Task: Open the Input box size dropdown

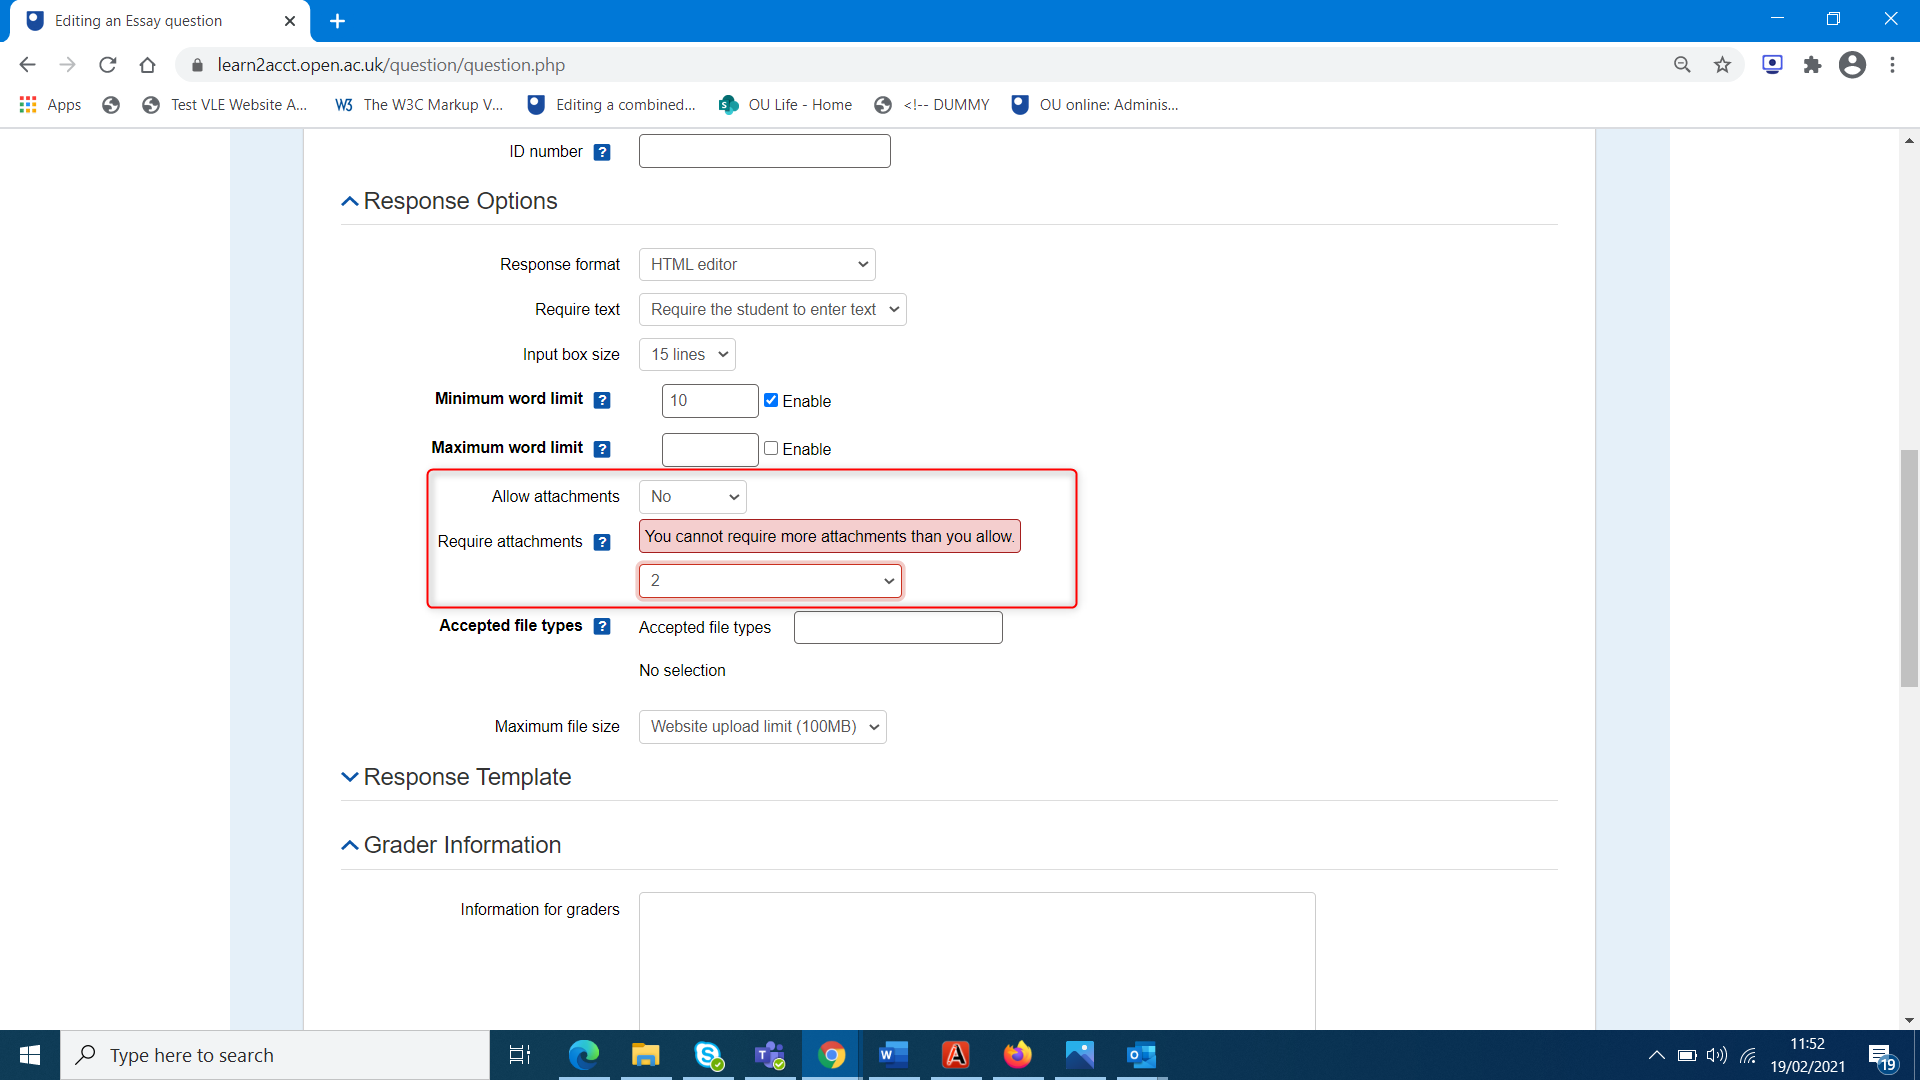Action: click(x=687, y=355)
